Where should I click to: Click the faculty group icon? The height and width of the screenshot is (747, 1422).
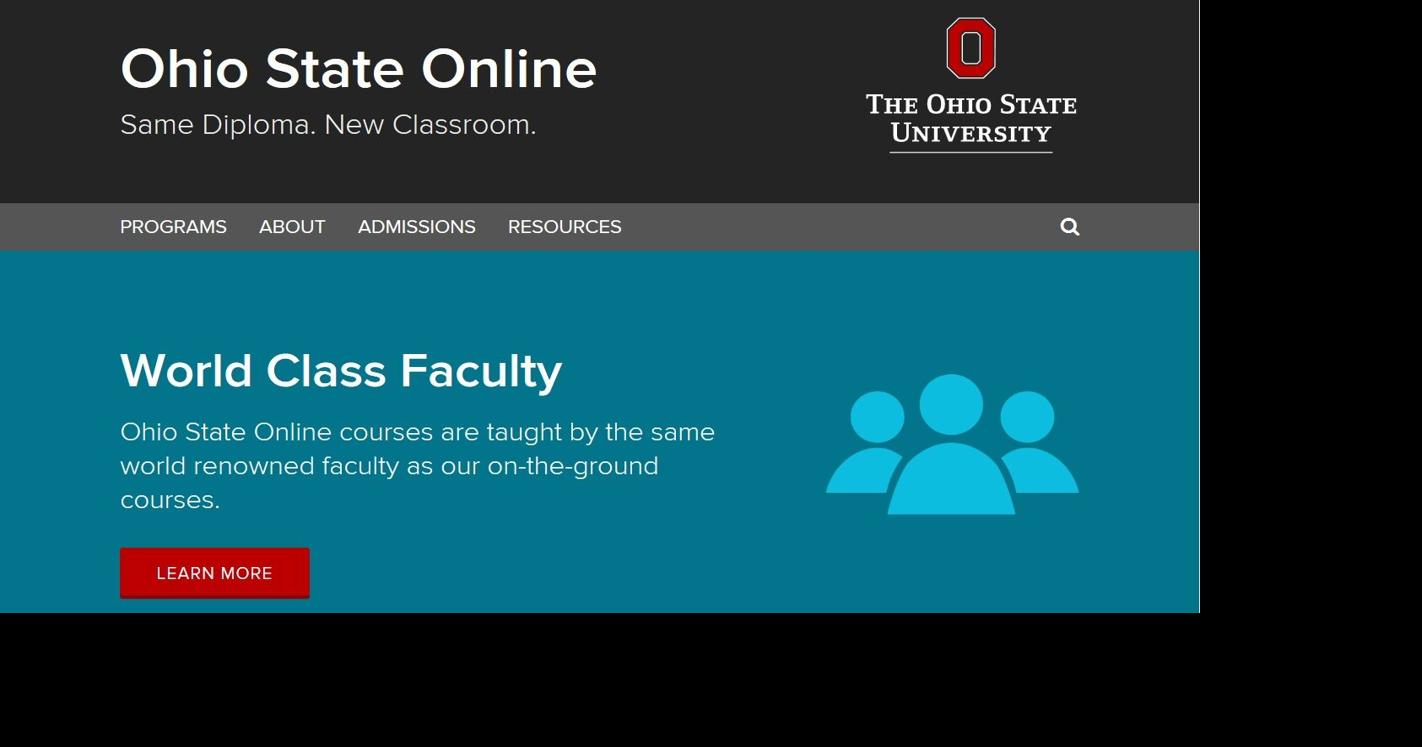click(x=952, y=445)
